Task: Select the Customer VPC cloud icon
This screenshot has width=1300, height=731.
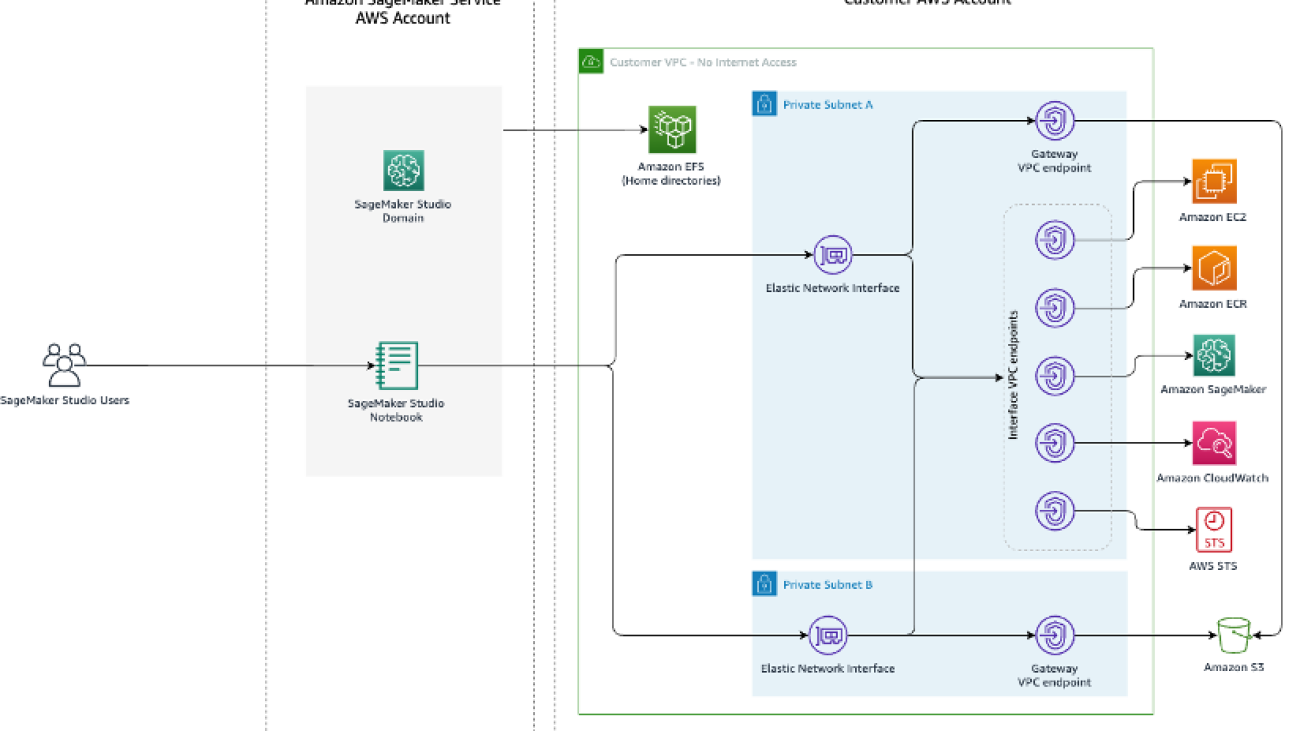Action: pos(591,61)
